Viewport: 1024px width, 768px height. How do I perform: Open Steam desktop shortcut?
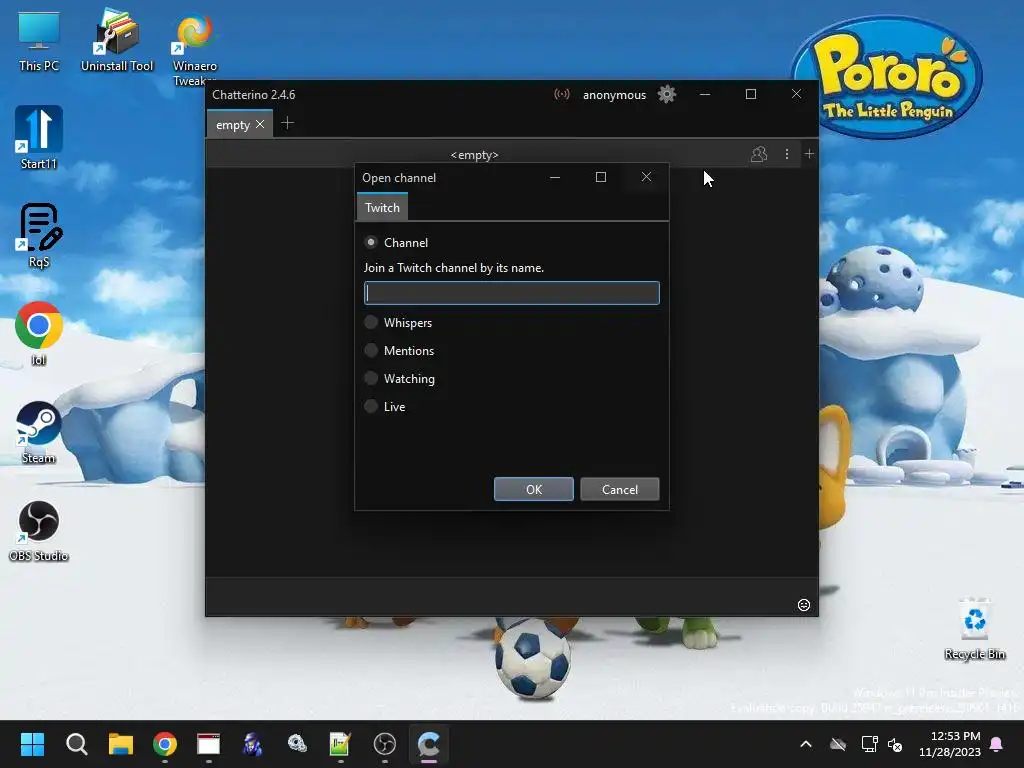click(x=39, y=432)
